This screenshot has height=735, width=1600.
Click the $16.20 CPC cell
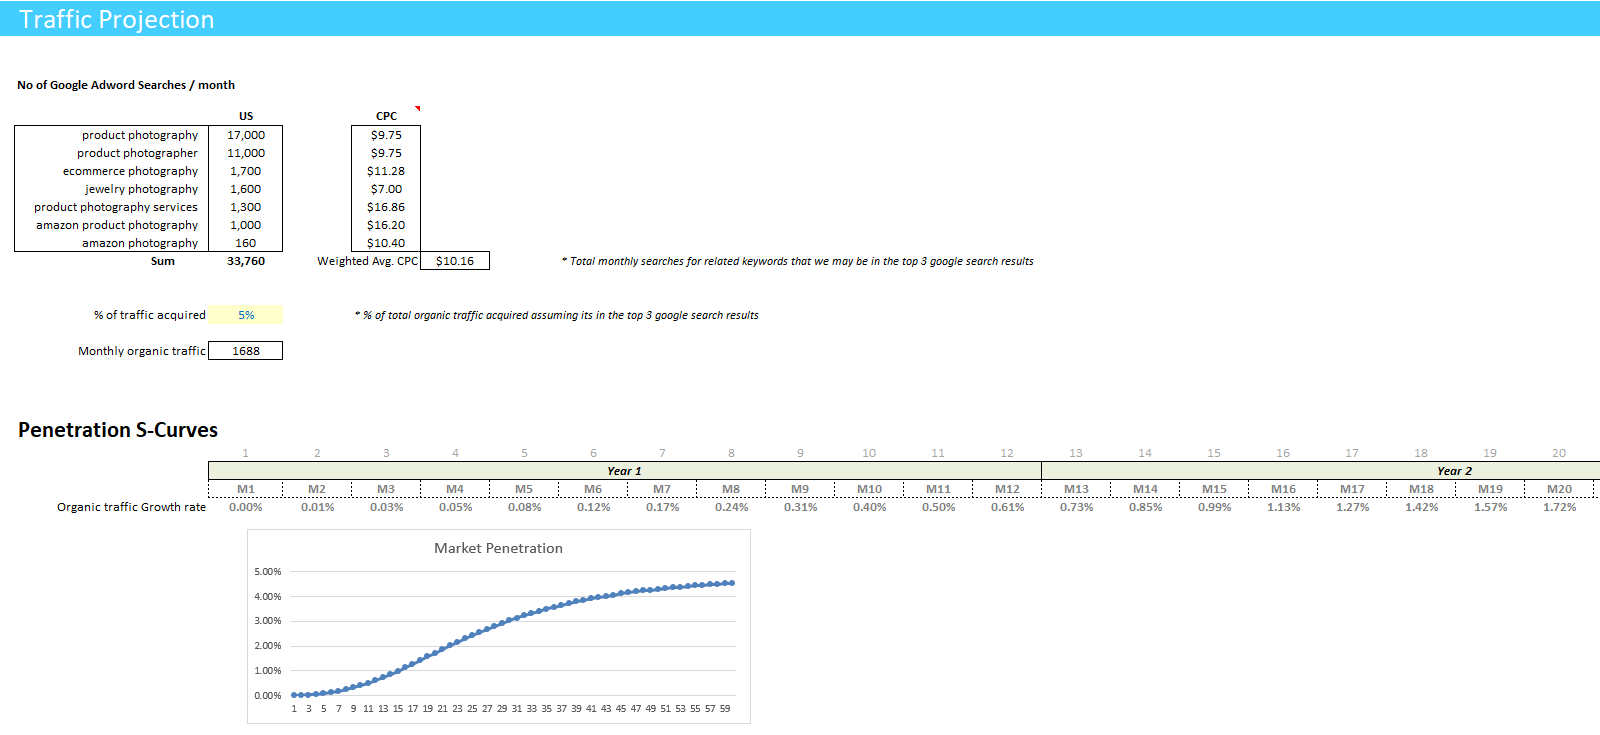click(386, 225)
